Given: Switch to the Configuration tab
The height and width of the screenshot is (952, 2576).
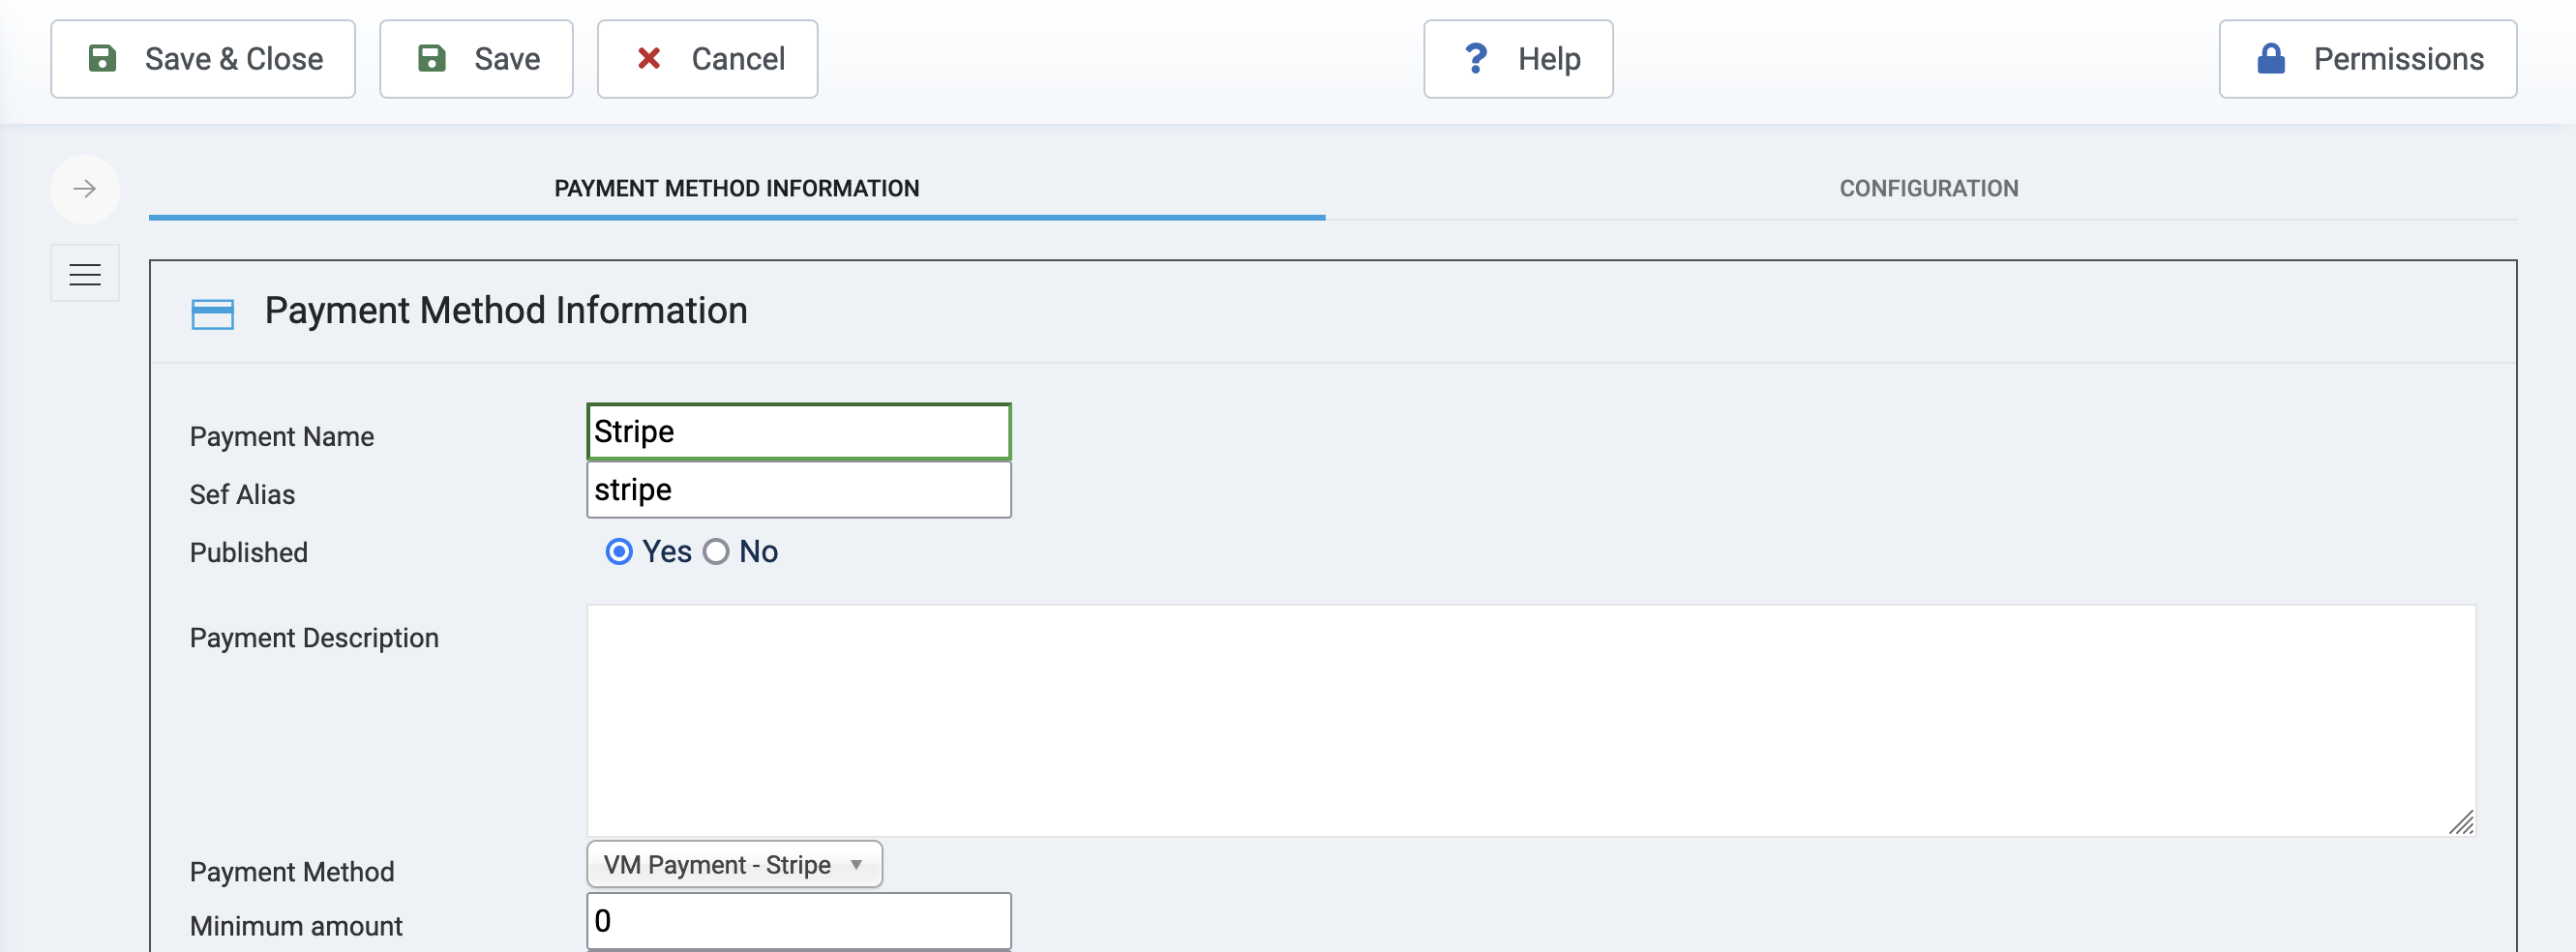Looking at the screenshot, I should pos(1928,189).
